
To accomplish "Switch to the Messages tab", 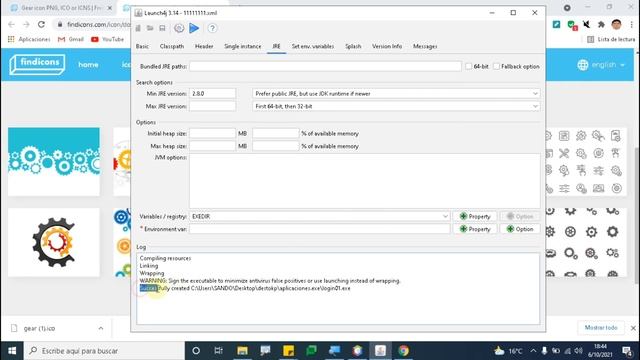I will click(x=425, y=47).
